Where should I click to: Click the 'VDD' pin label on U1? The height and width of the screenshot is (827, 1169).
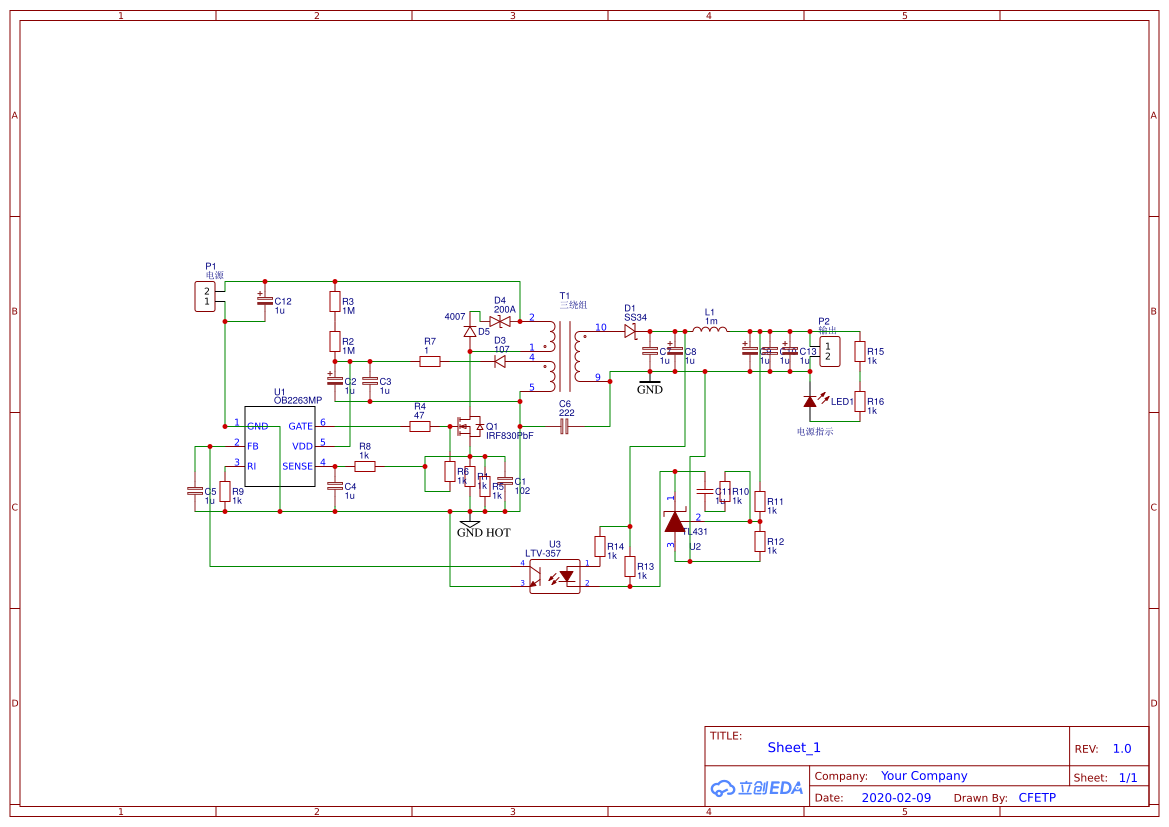coord(302,447)
